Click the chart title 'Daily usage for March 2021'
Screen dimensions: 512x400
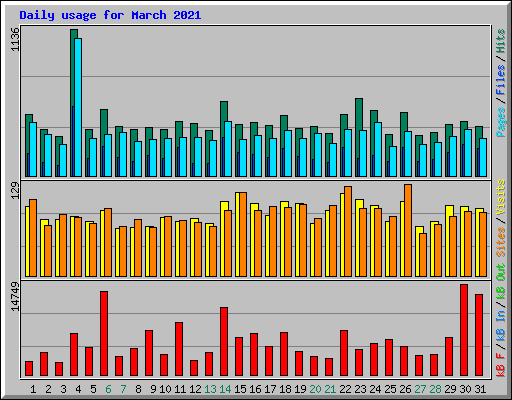coord(110,15)
